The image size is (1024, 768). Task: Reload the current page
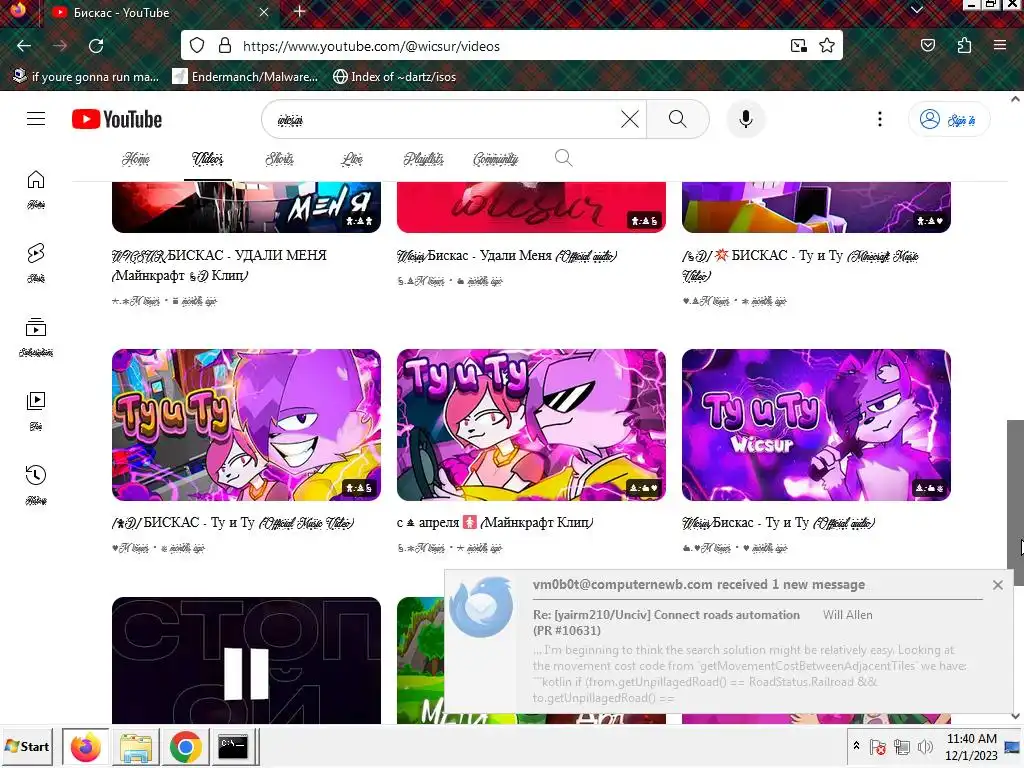pyautogui.click(x=96, y=46)
